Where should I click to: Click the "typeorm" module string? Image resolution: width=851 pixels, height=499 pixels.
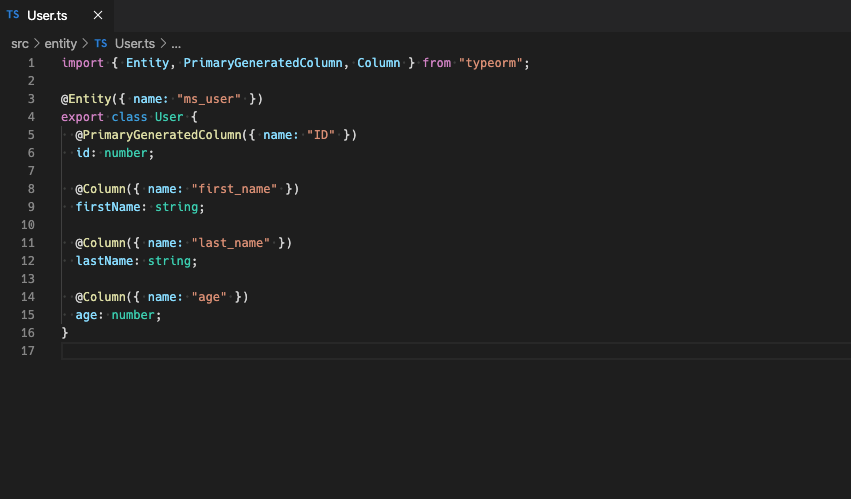point(491,63)
